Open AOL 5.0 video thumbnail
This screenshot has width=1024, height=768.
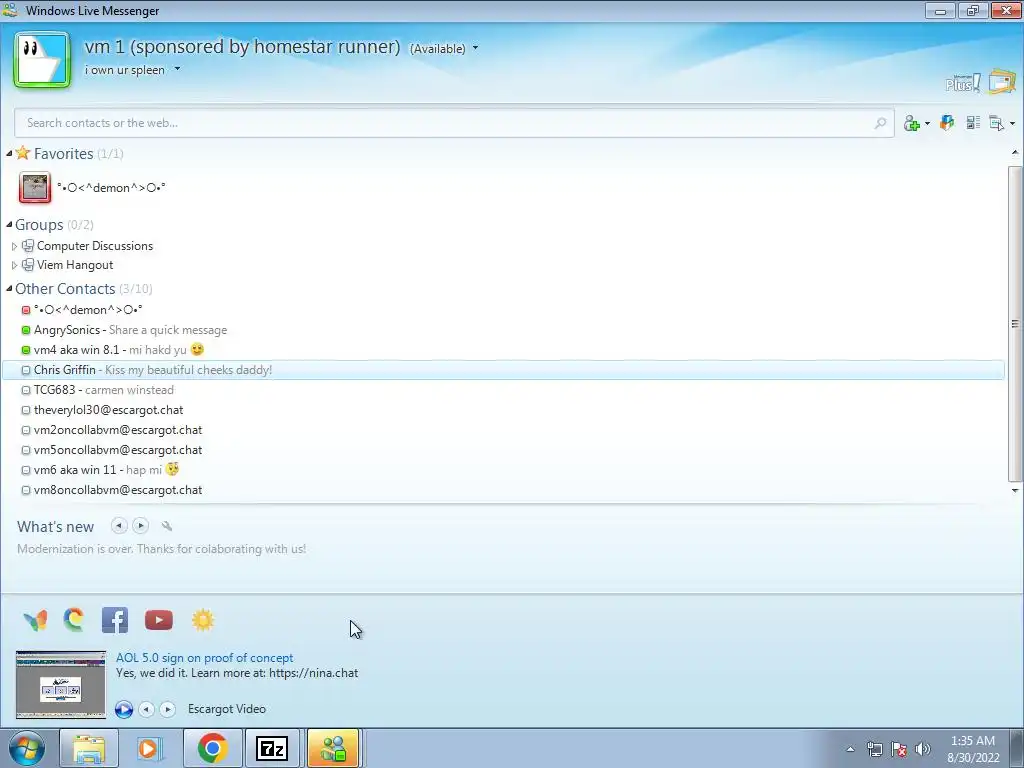coord(61,684)
